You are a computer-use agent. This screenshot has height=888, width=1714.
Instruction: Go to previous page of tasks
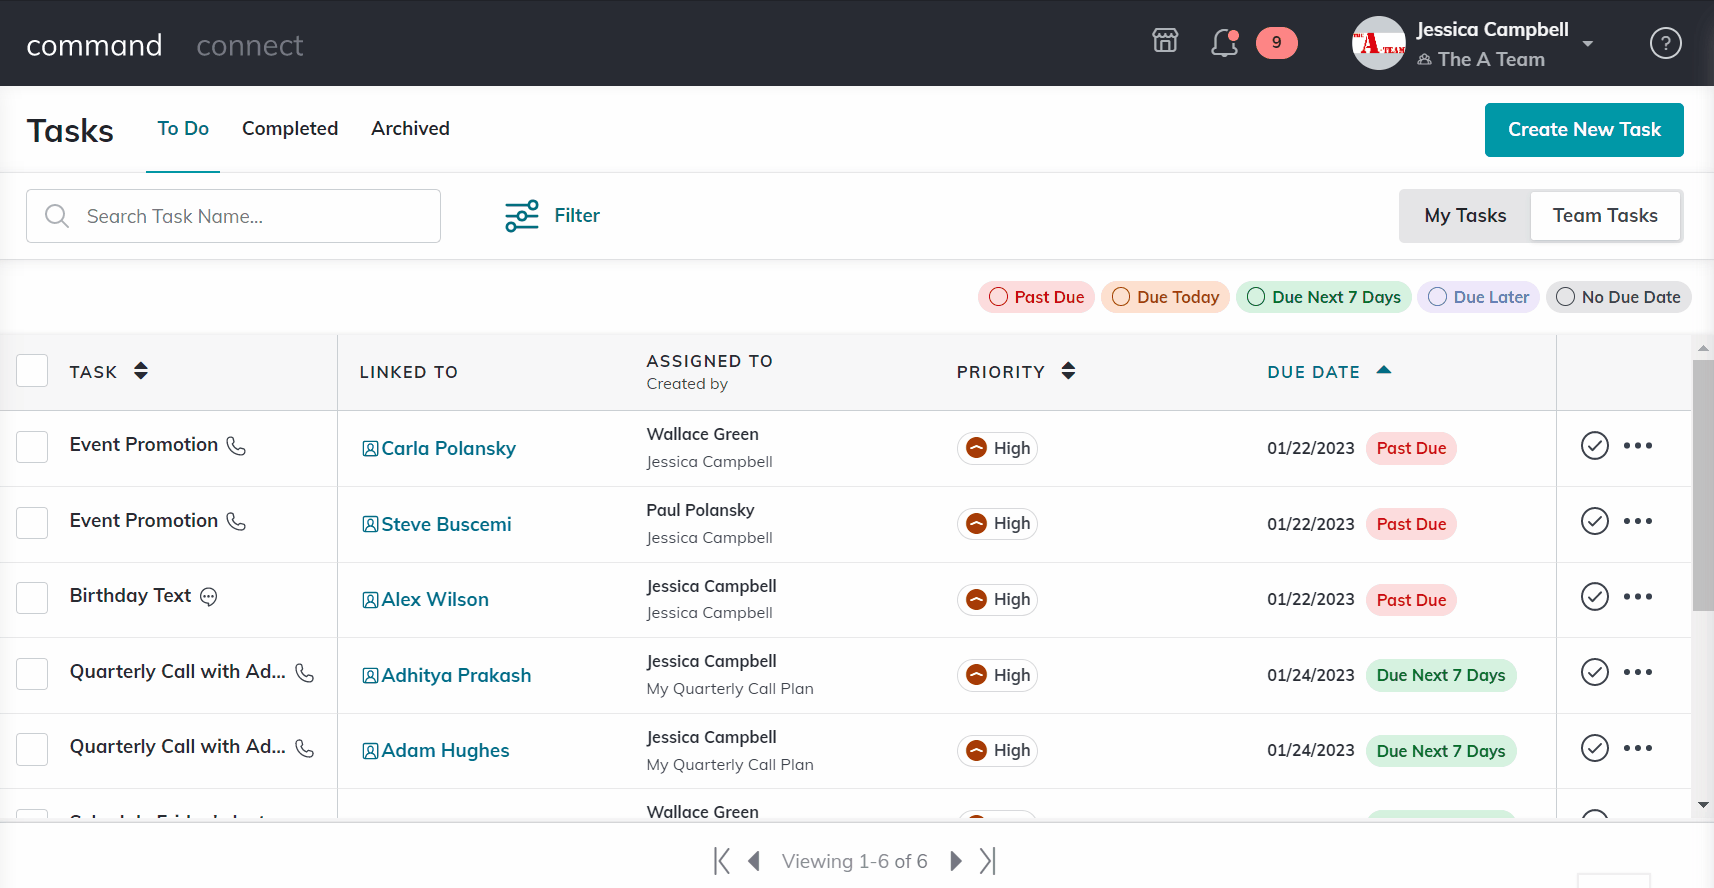[755, 861]
